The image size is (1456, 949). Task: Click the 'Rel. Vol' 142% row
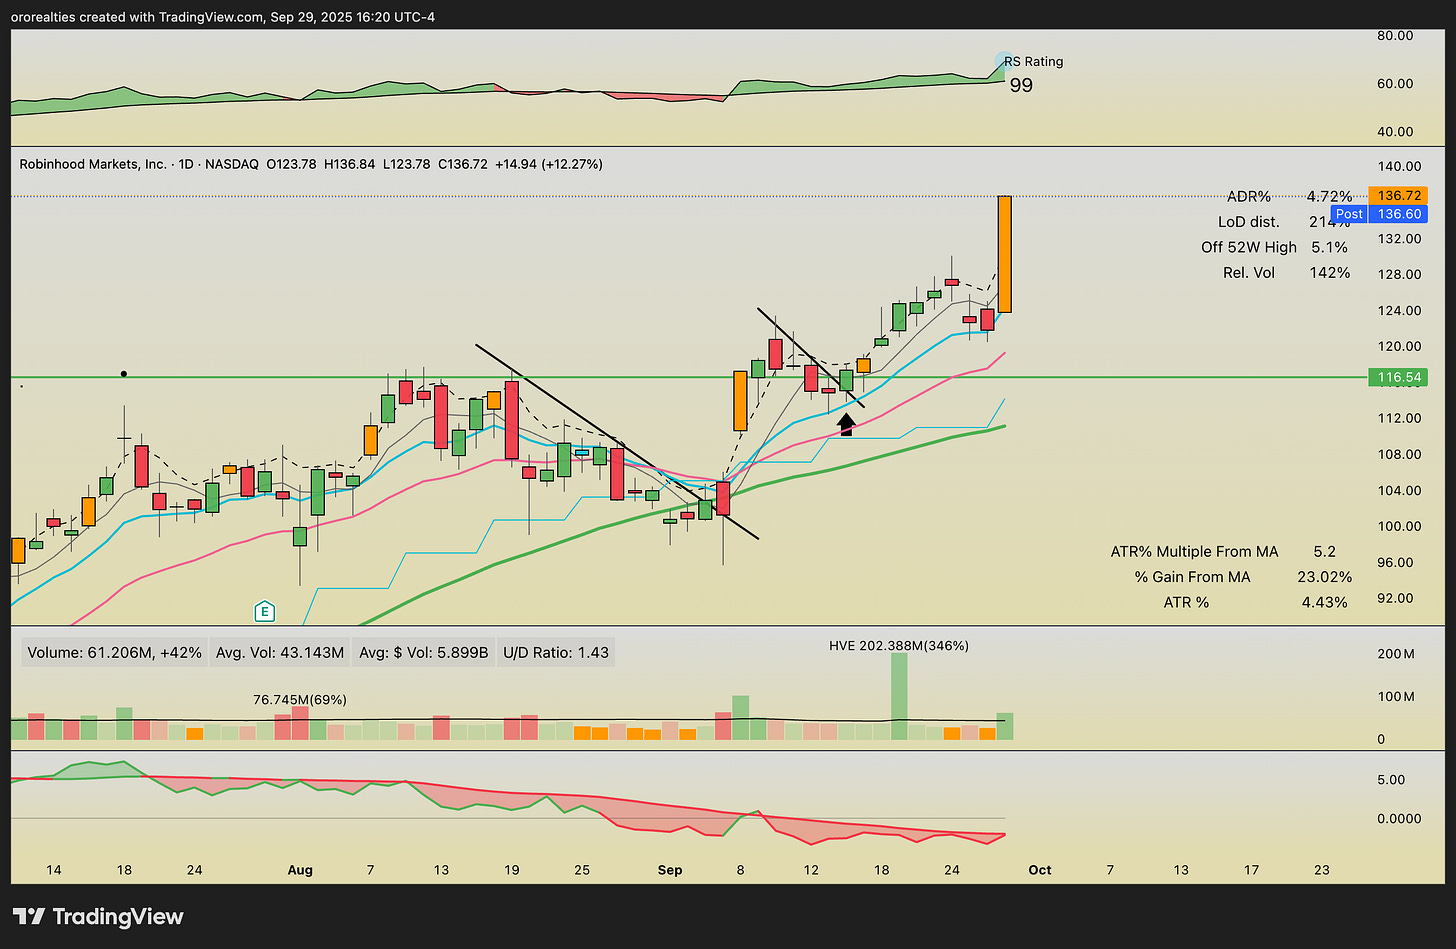(1287, 272)
